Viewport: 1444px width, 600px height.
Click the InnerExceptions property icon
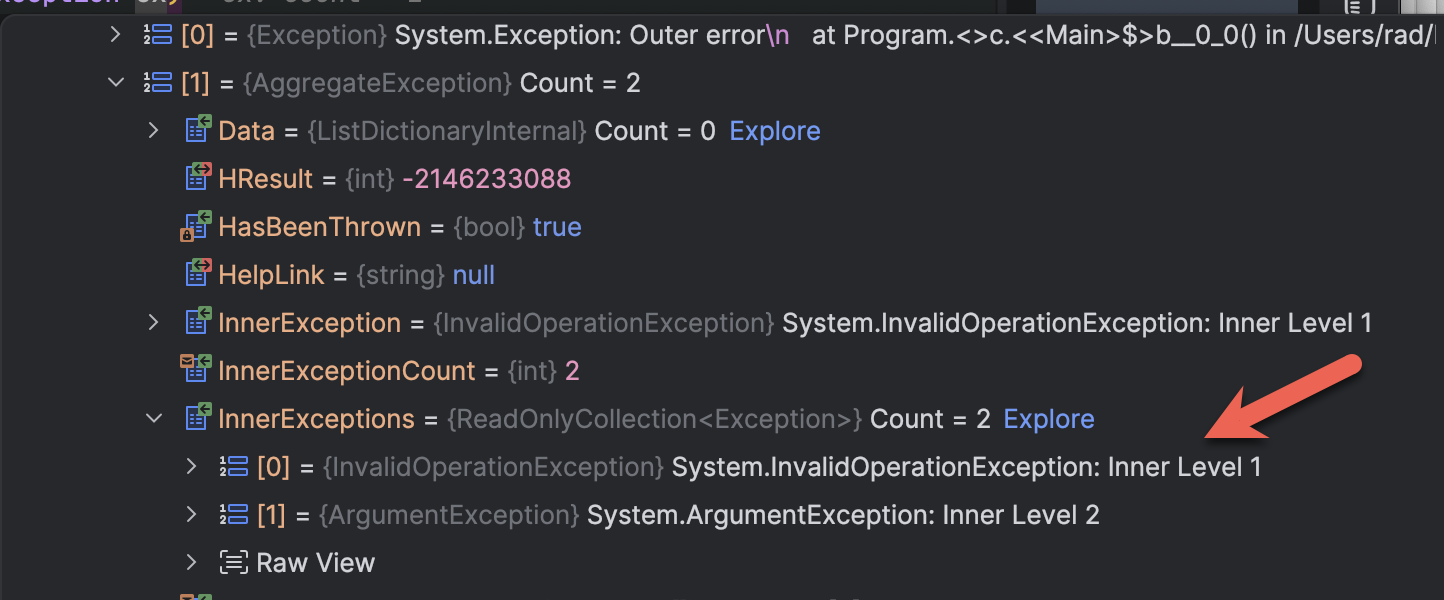point(197,419)
